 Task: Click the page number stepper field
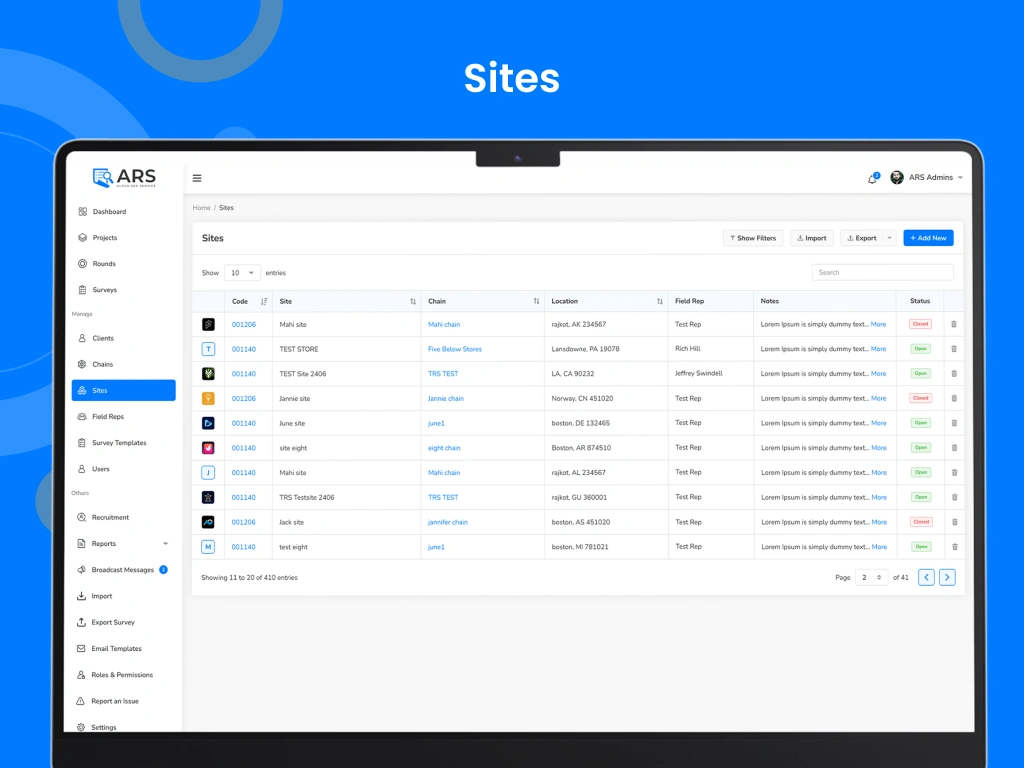pos(871,577)
